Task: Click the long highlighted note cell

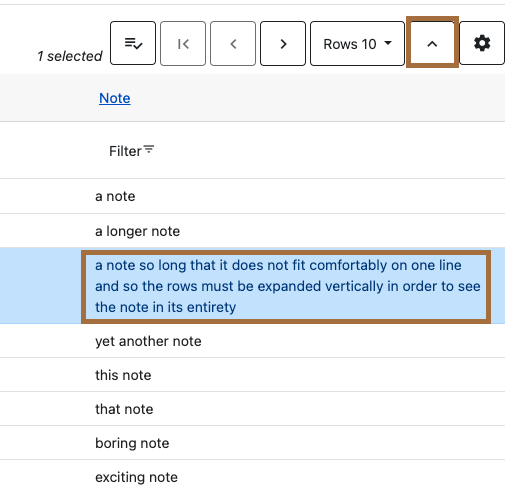Action: click(x=286, y=286)
